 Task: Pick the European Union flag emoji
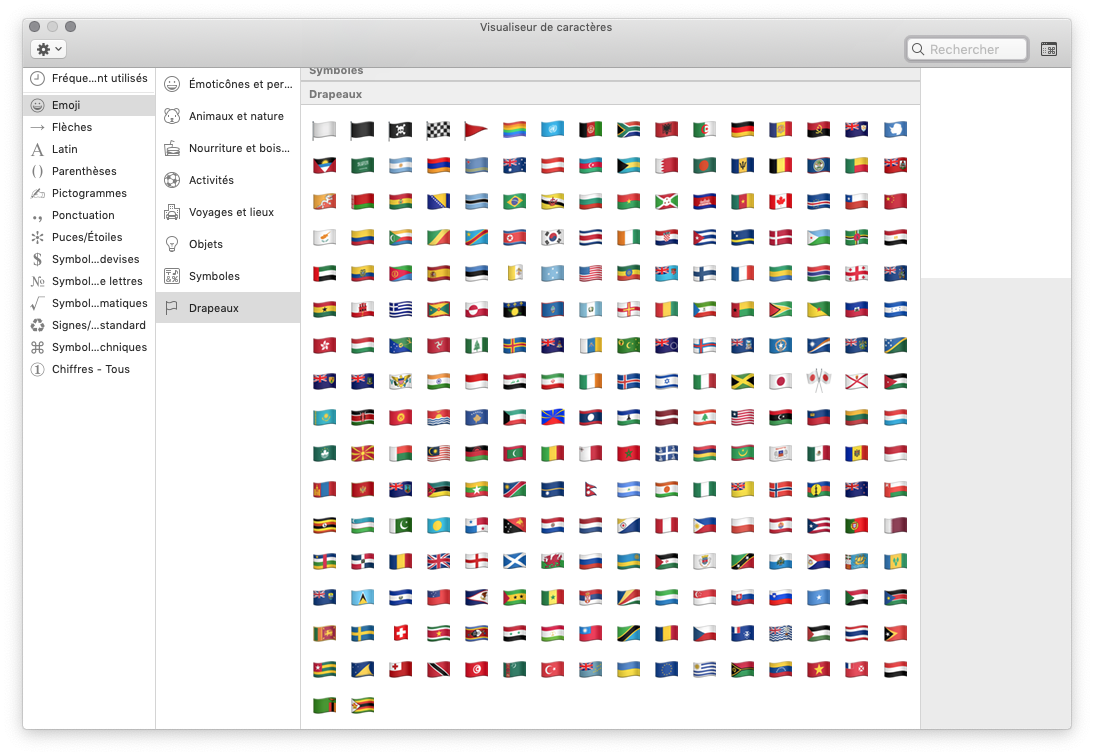666,670
